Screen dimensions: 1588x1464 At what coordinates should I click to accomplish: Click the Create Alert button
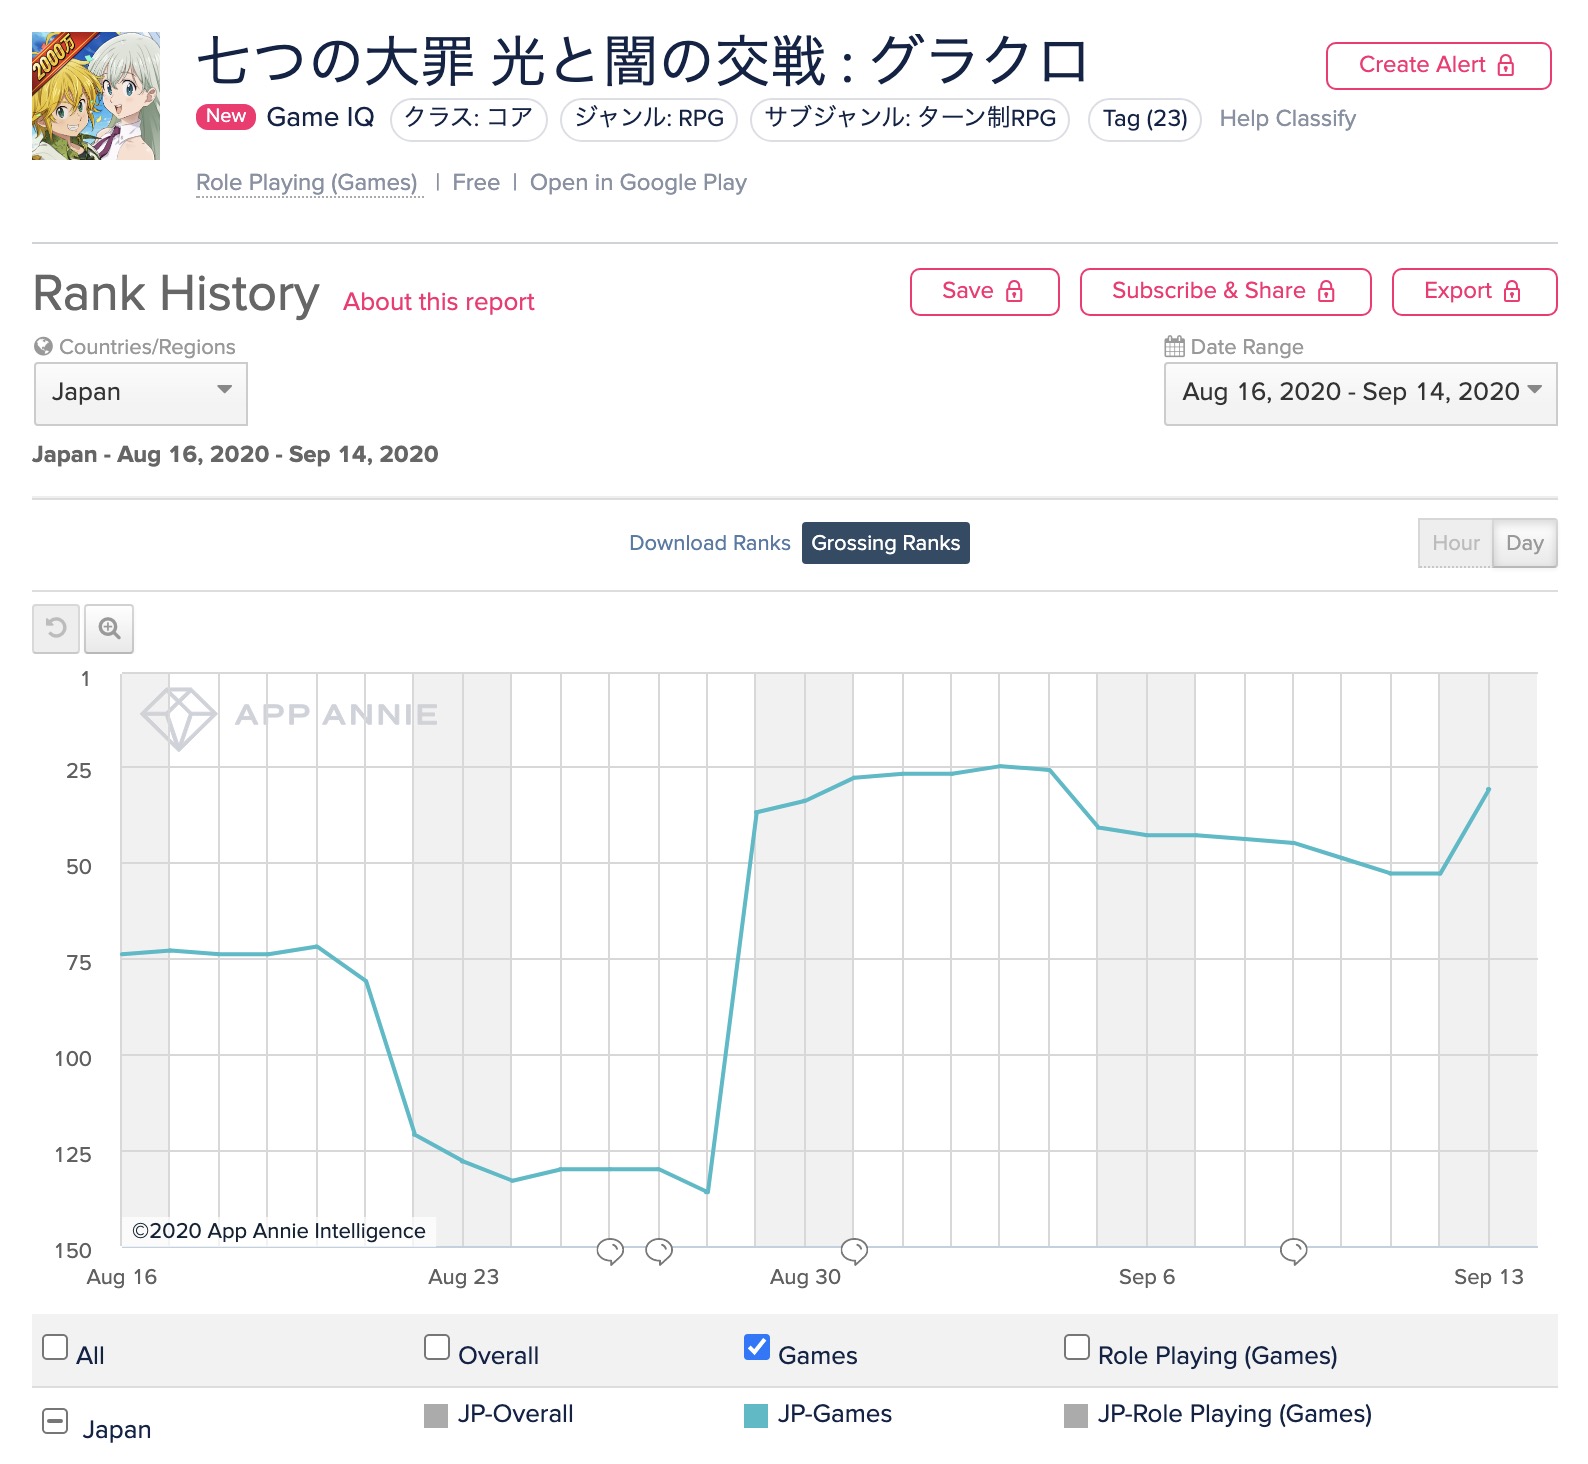click(x=1439, y=66)
